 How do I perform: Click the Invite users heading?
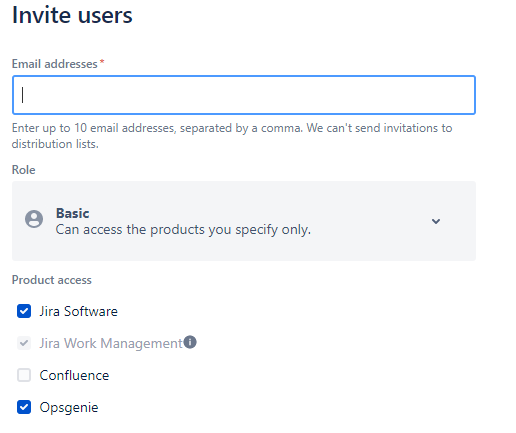click(x=72, y=15)
